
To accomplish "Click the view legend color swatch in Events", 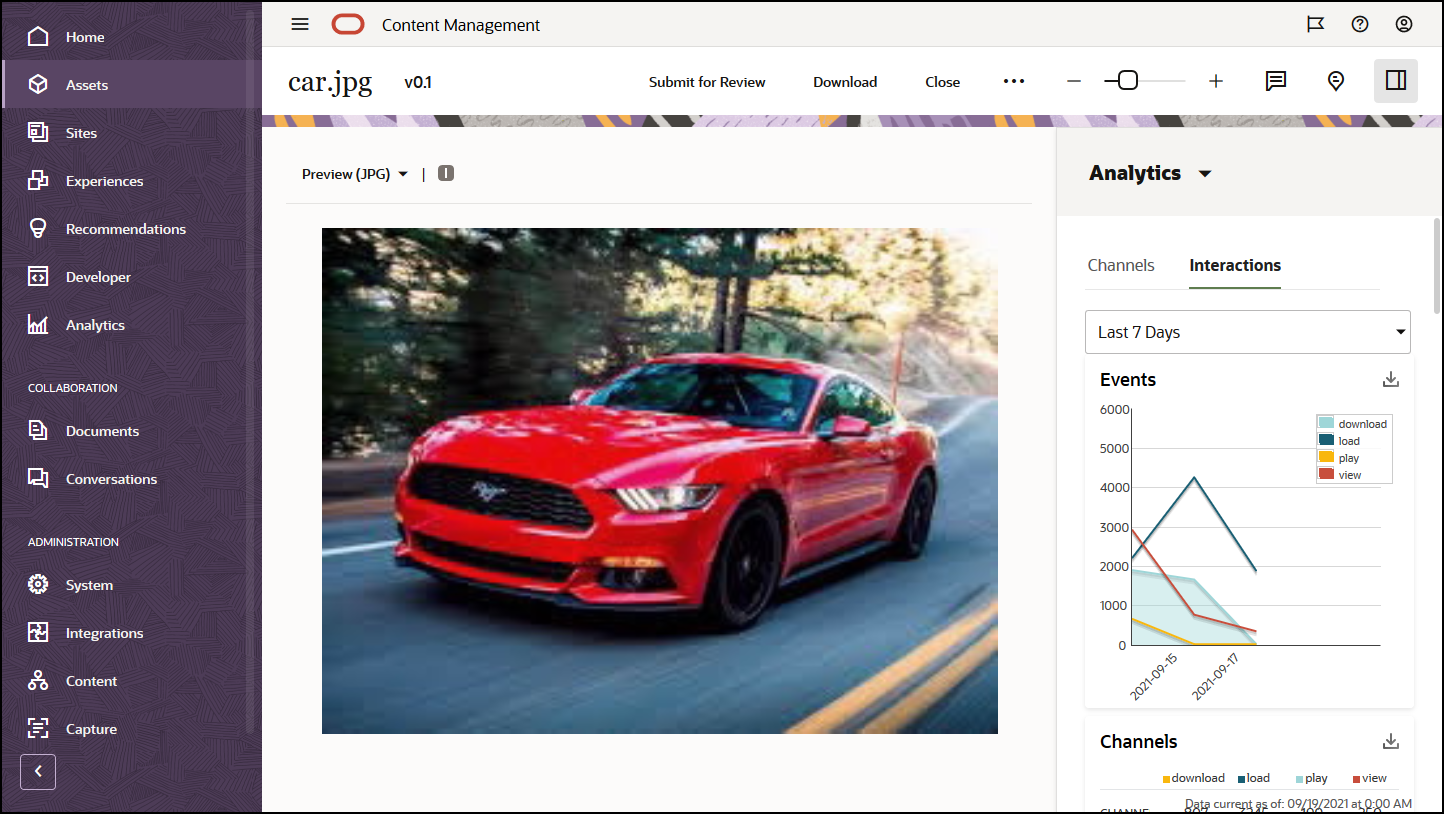I will (x=1326, y=474).
